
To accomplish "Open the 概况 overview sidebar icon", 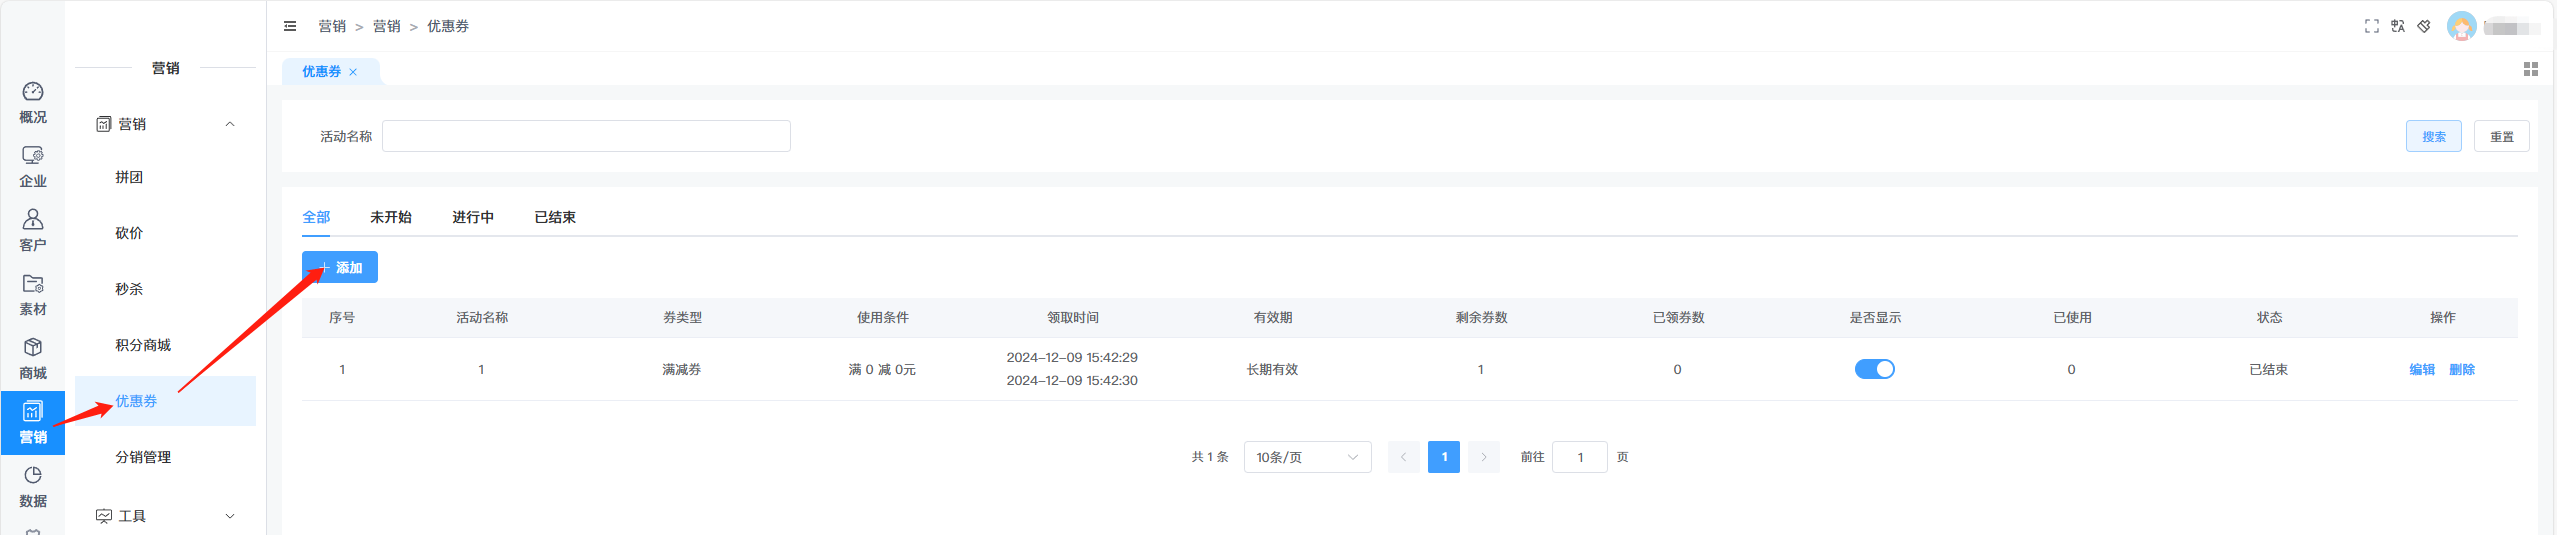I will [33, 103].
